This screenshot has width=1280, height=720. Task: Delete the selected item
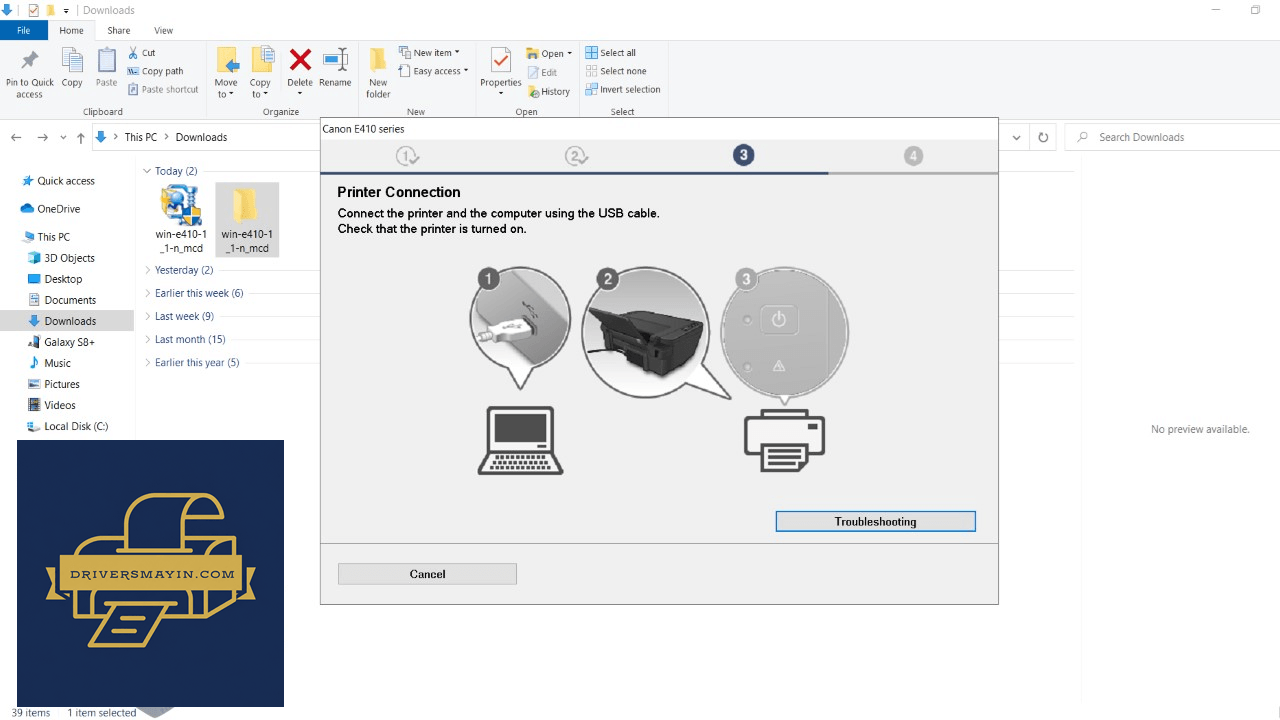(x=300, y=73)
